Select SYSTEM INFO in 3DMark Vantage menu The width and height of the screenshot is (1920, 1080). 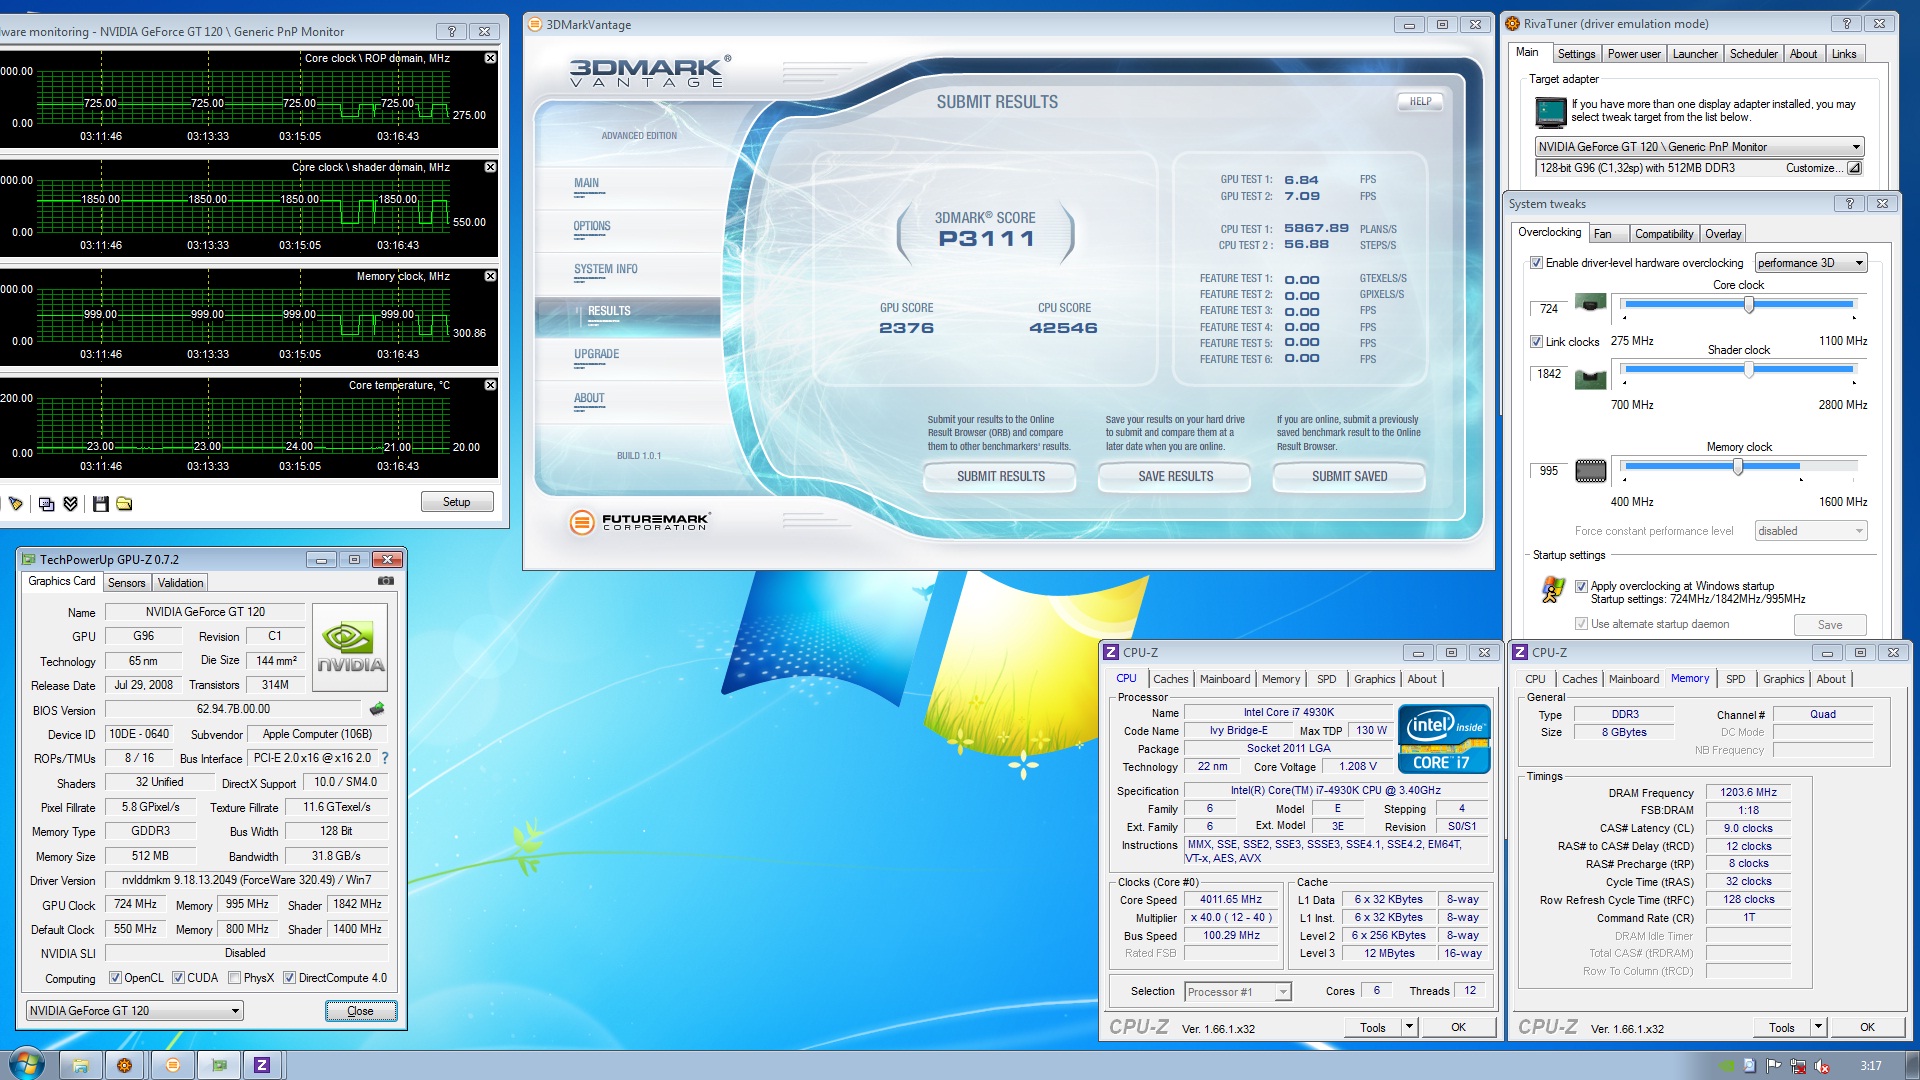605,269
